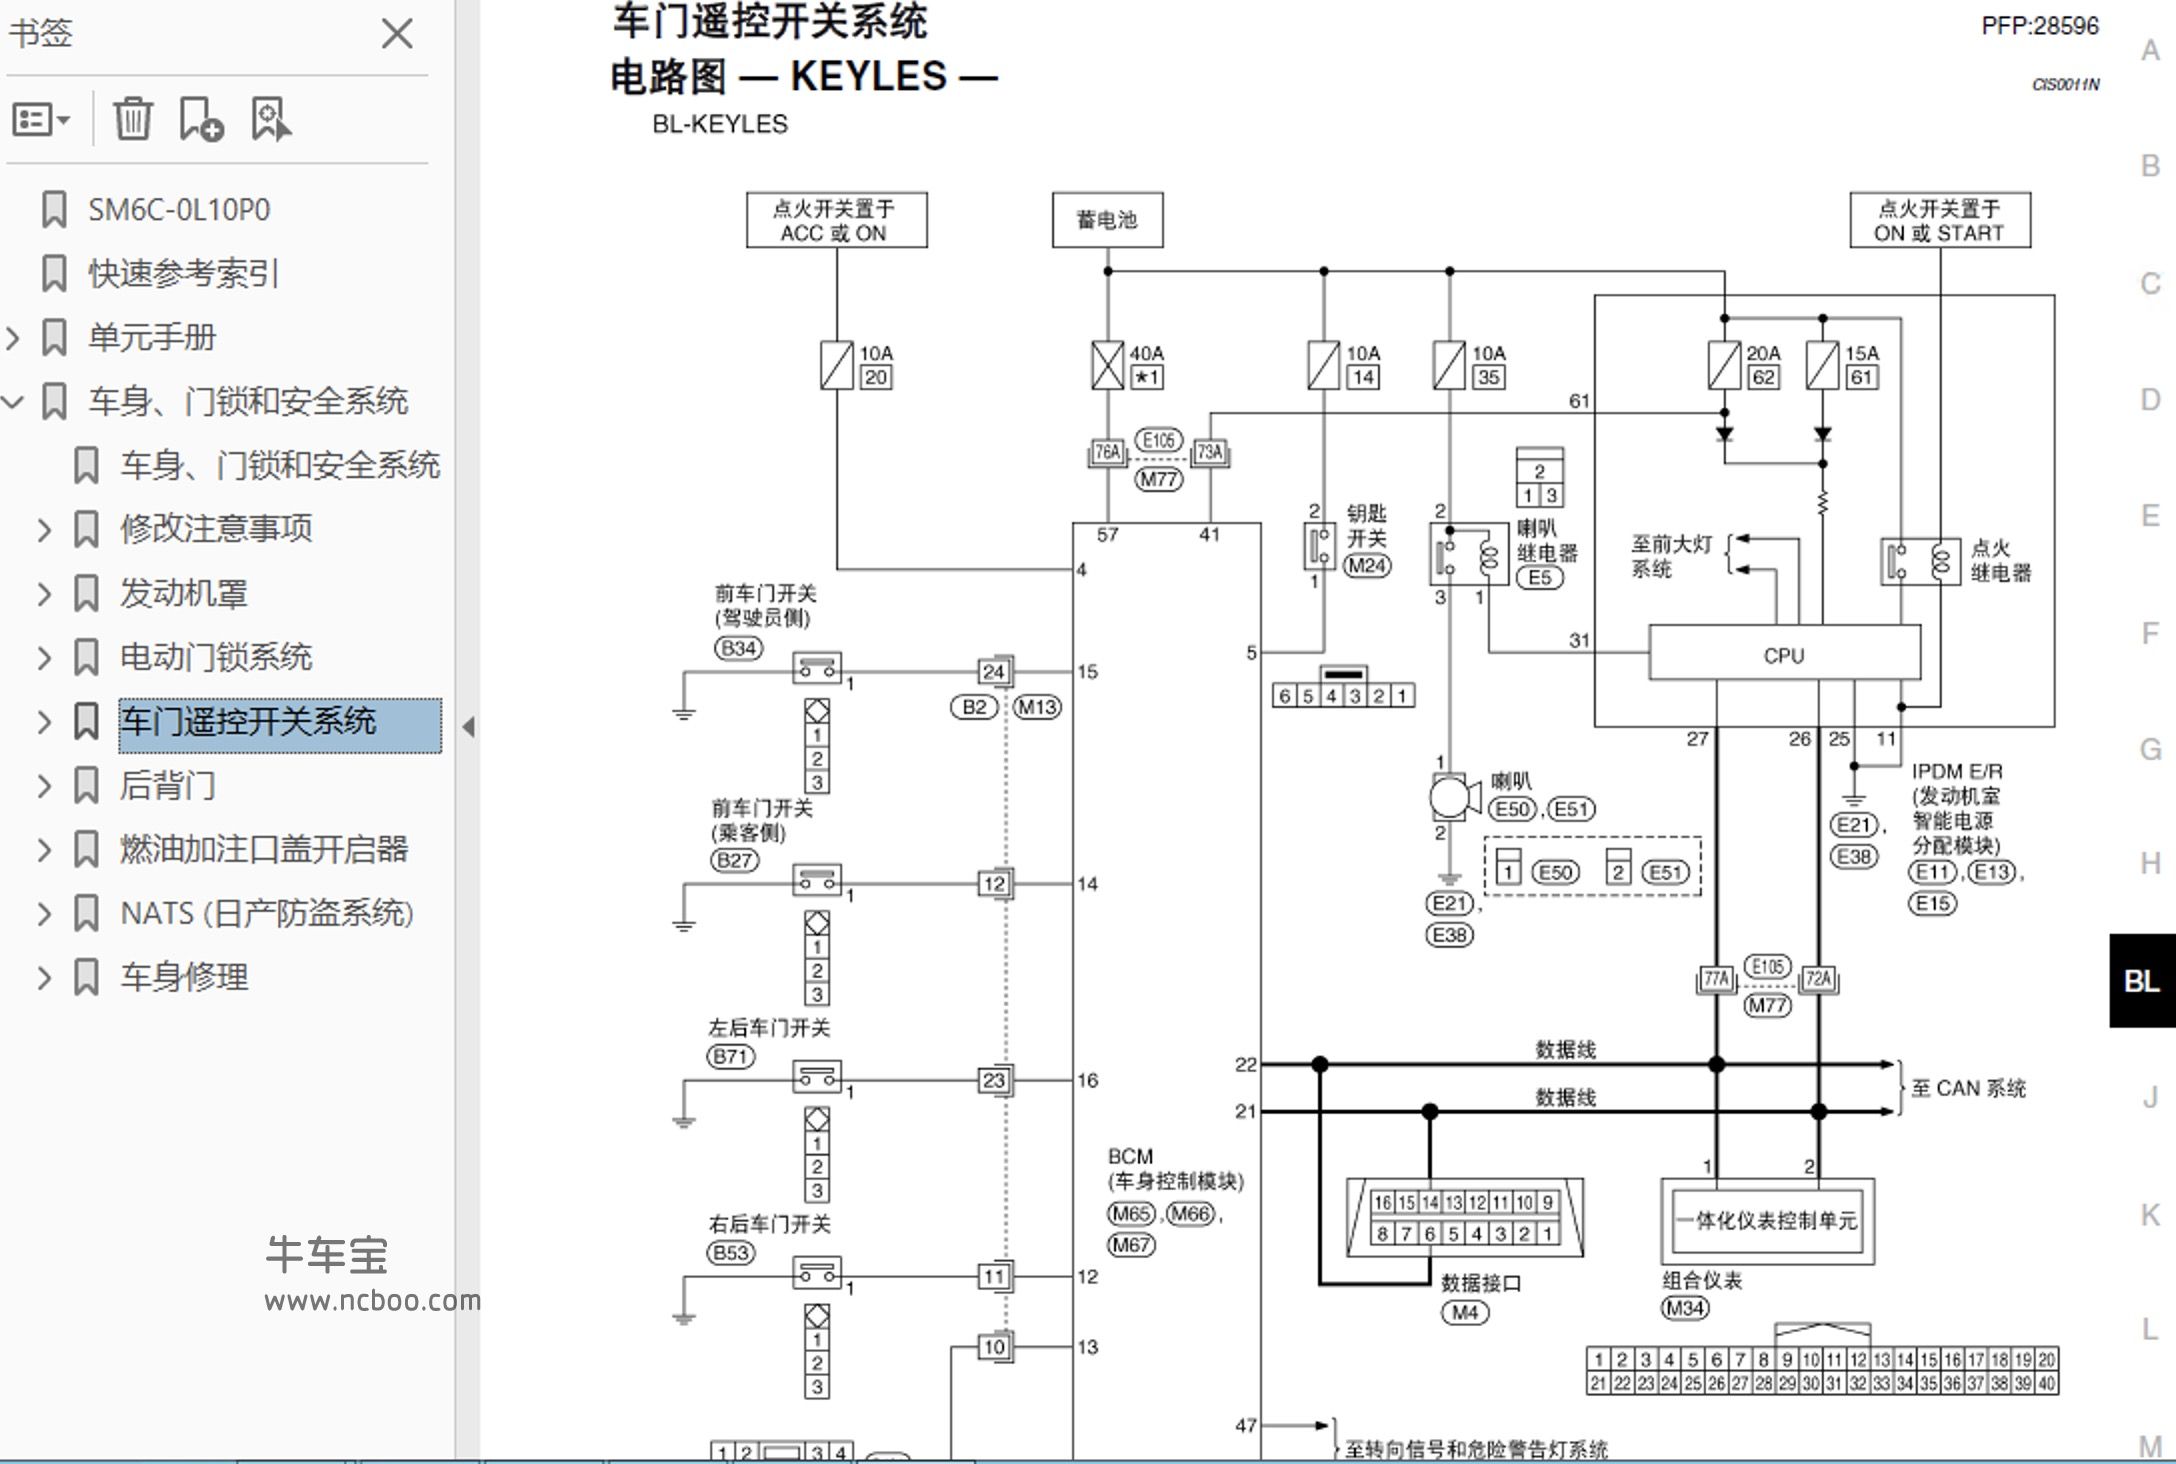
Task: Add a new bookmark
Action: coord(201,119)
